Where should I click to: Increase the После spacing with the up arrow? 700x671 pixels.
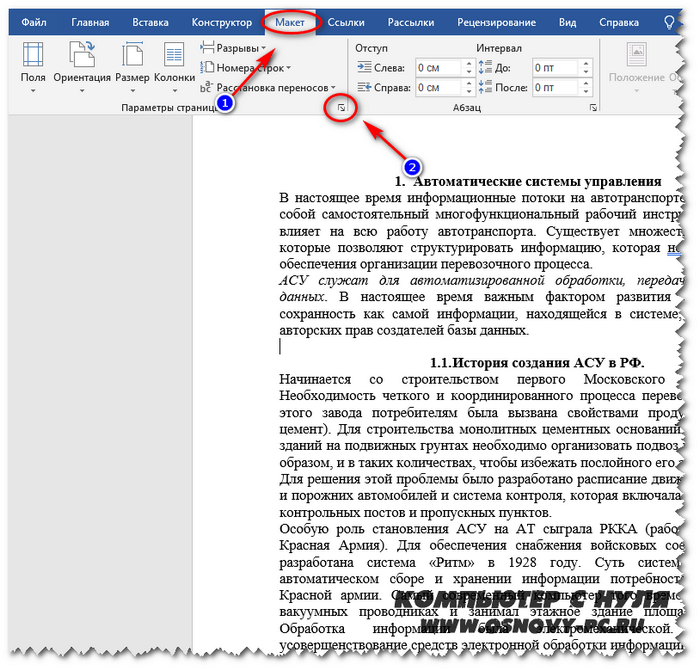point(588,84)
